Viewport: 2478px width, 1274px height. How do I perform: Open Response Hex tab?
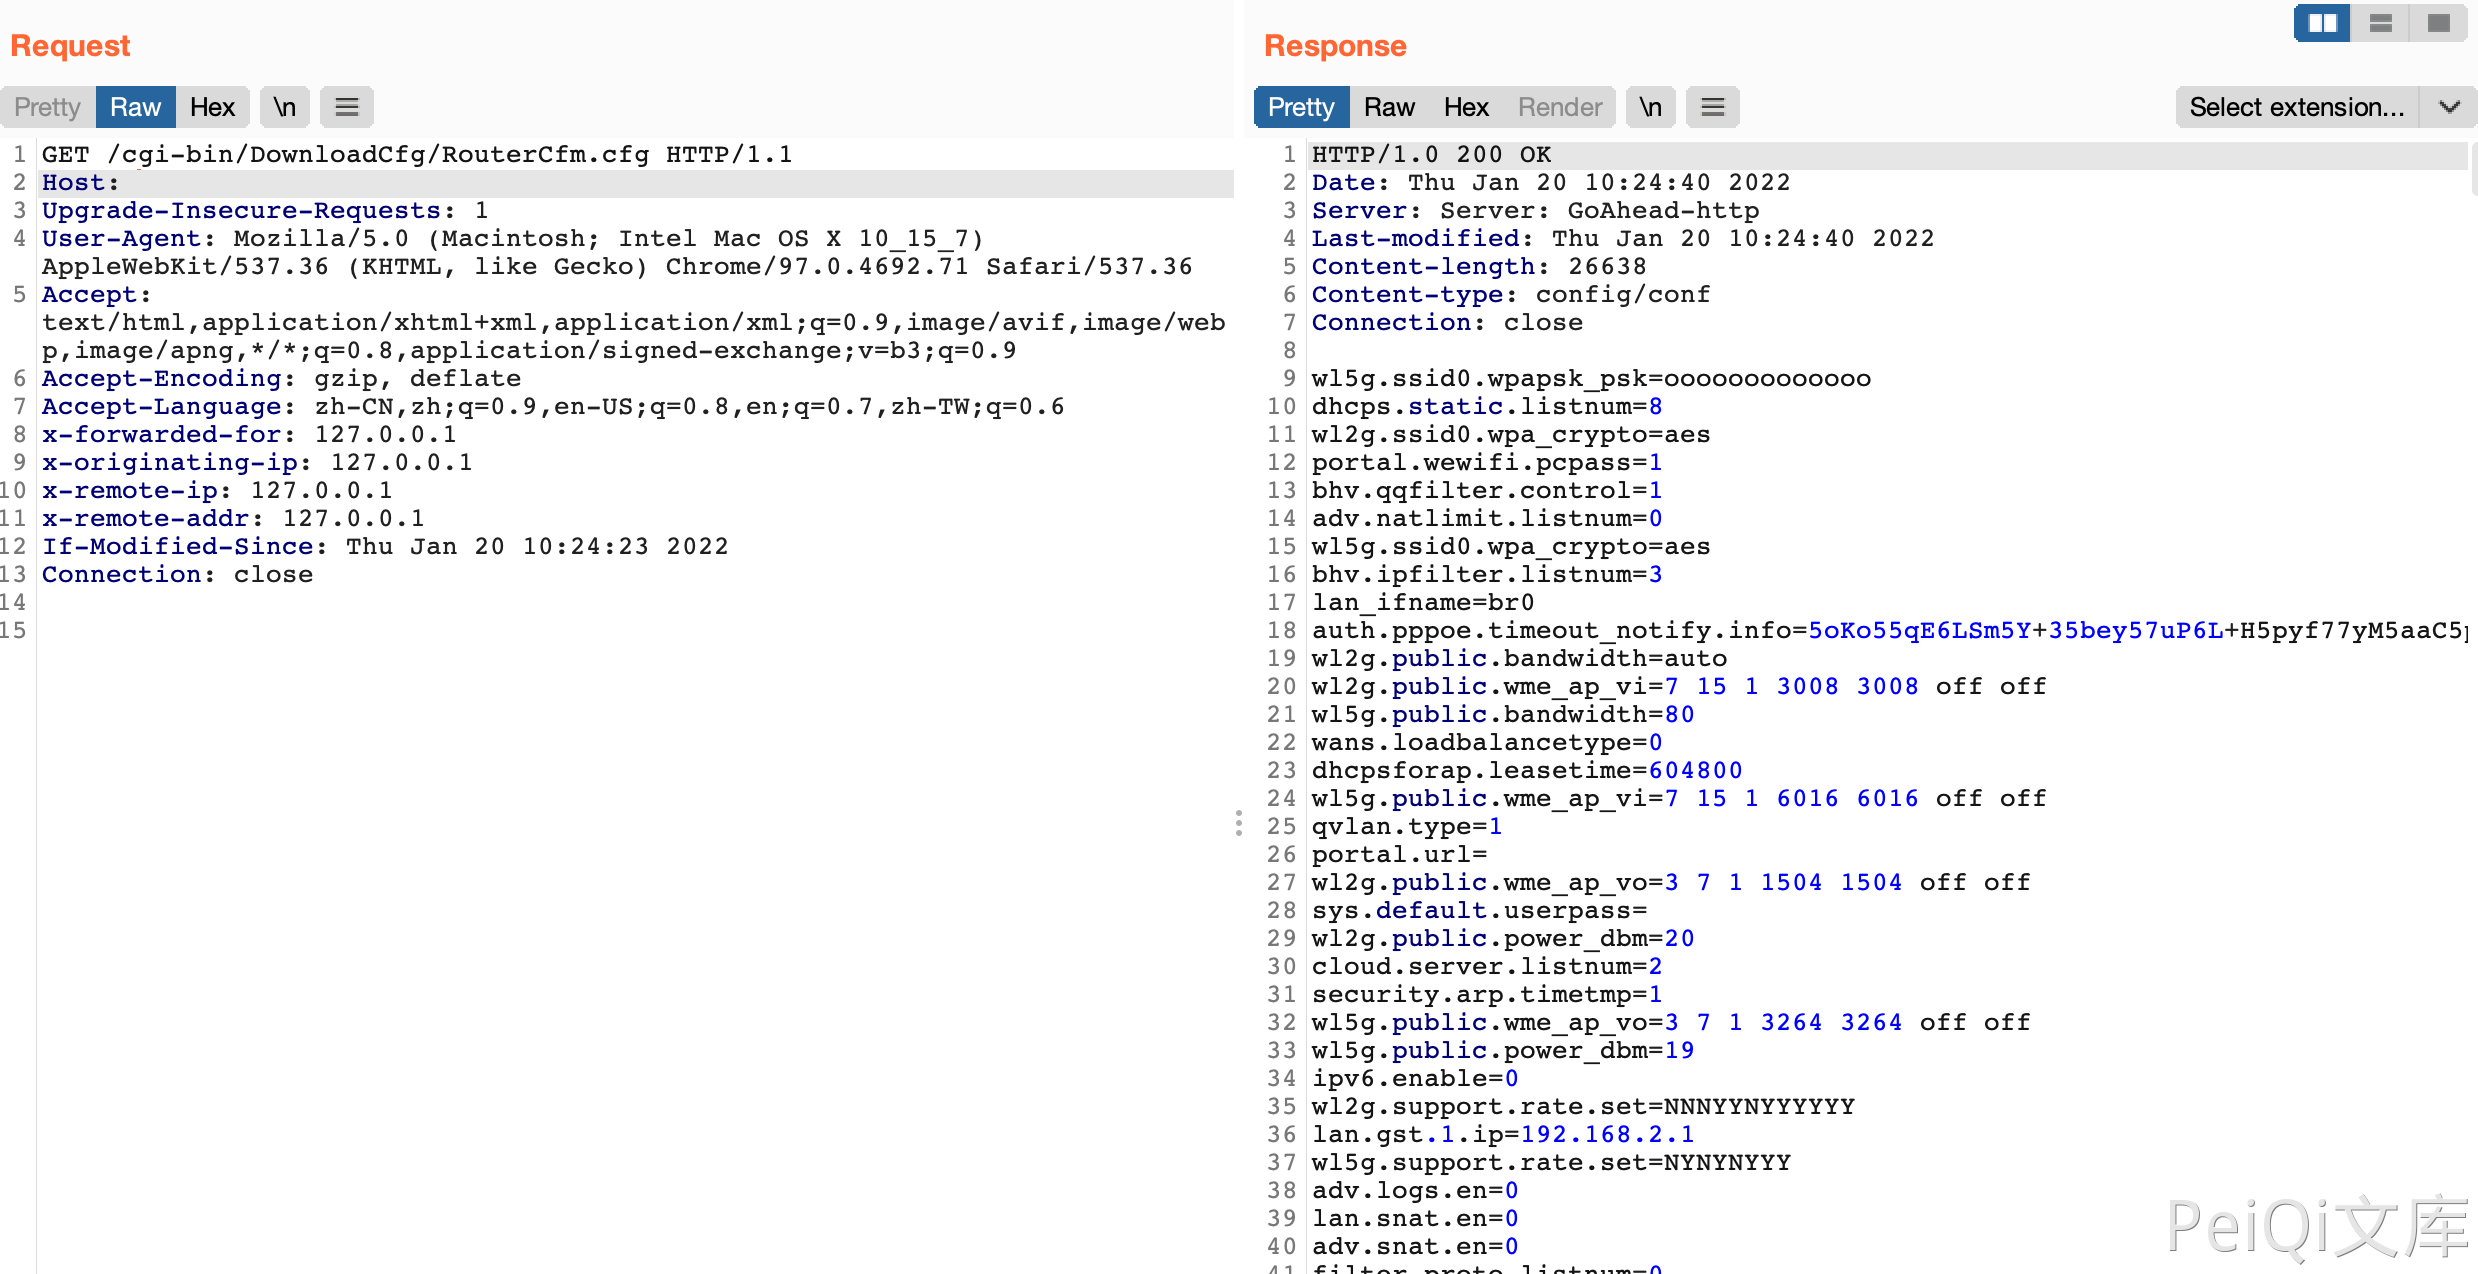pos(1465,107)
